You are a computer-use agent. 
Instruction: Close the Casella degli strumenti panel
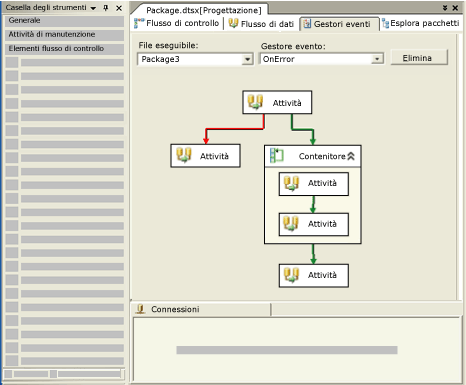tap(119, 8)
